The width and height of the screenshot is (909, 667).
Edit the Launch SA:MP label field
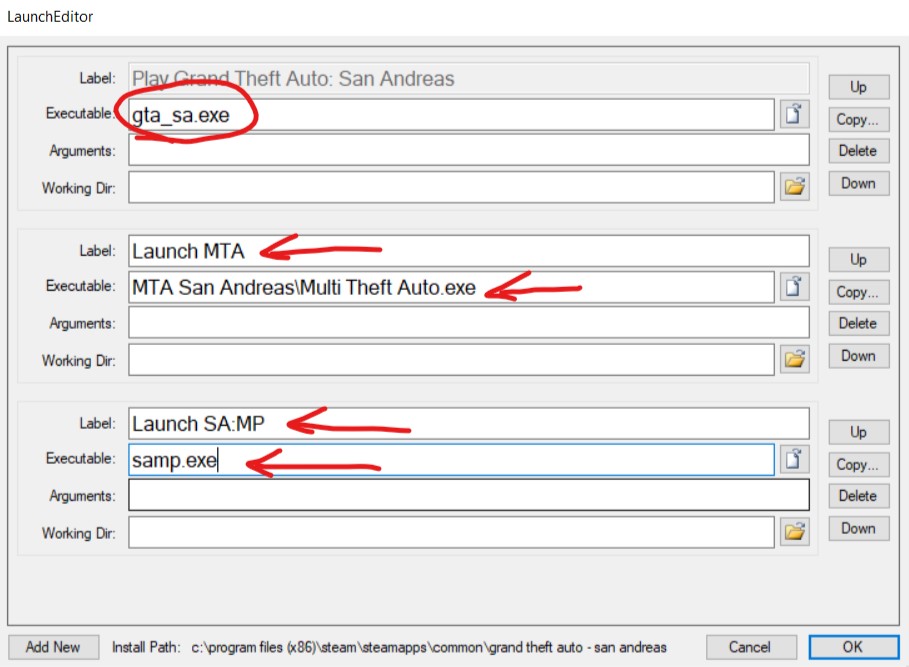pos(468,424)
